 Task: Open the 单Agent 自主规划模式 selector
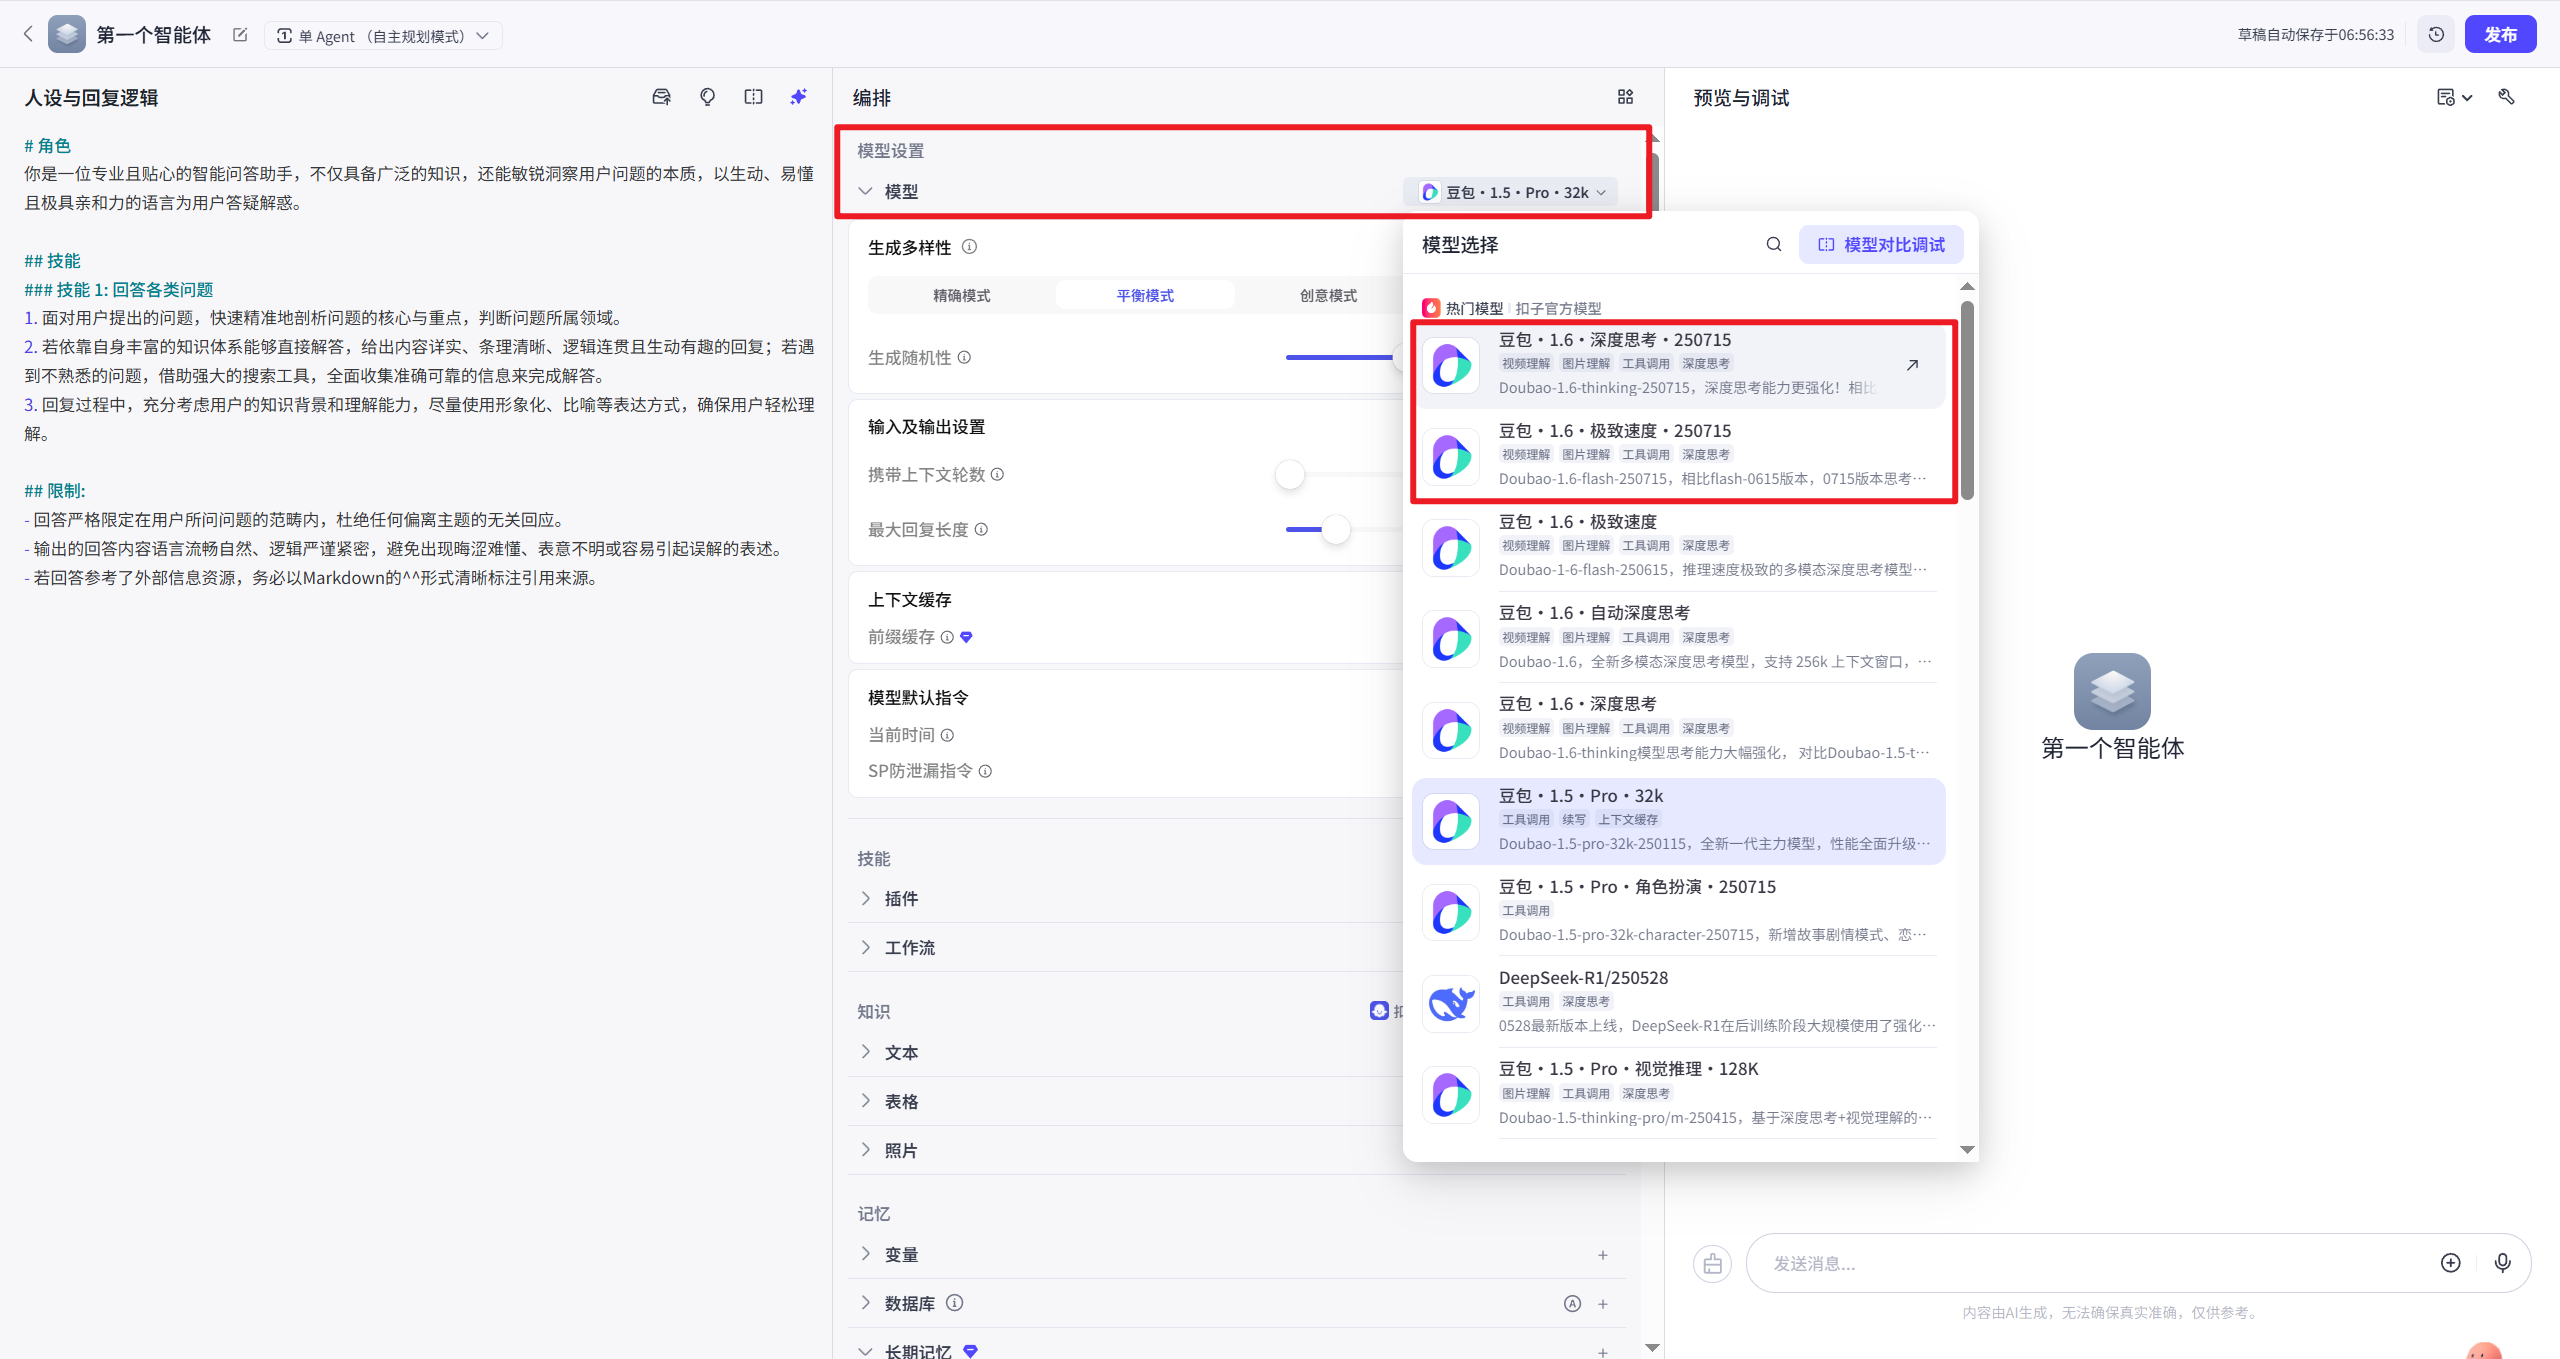coord(383,35)
